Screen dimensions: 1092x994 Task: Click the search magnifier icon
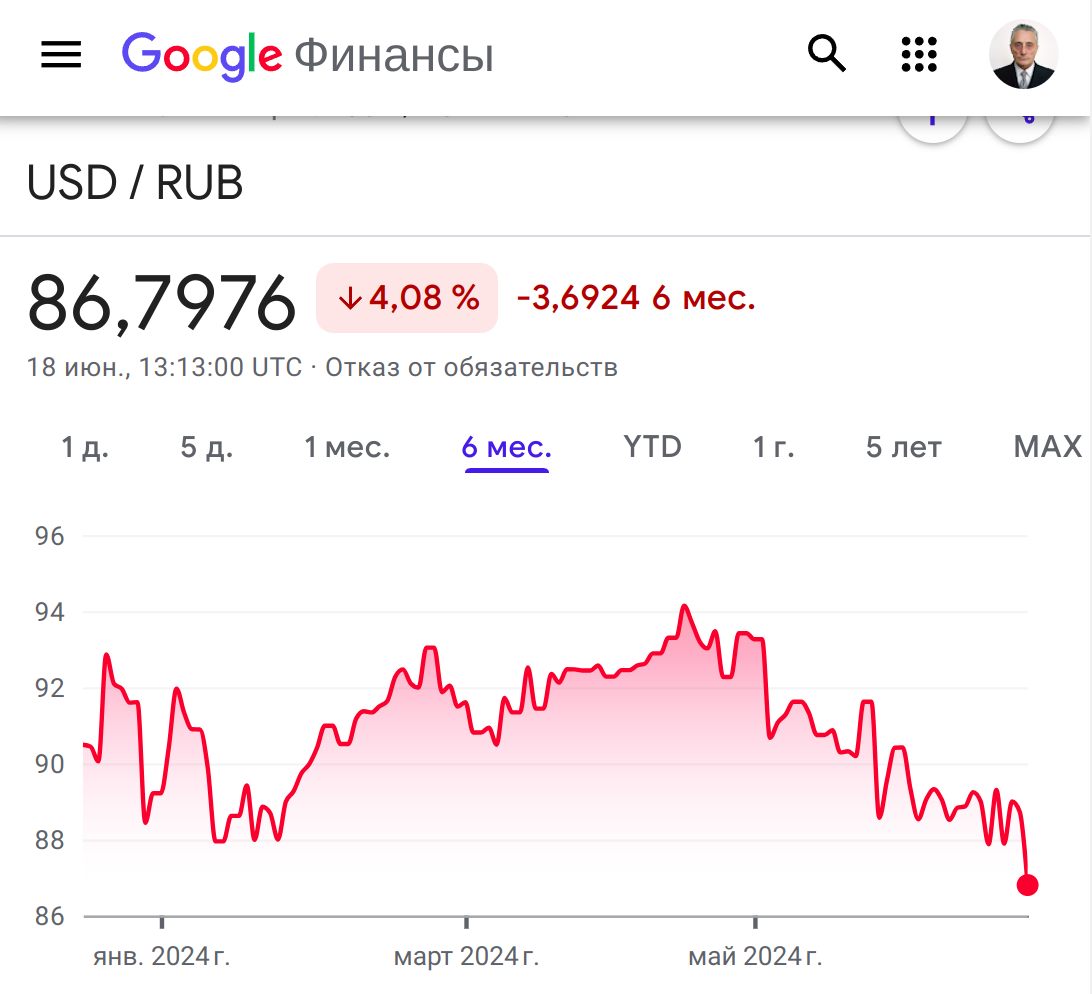click(x=827, y=54)
